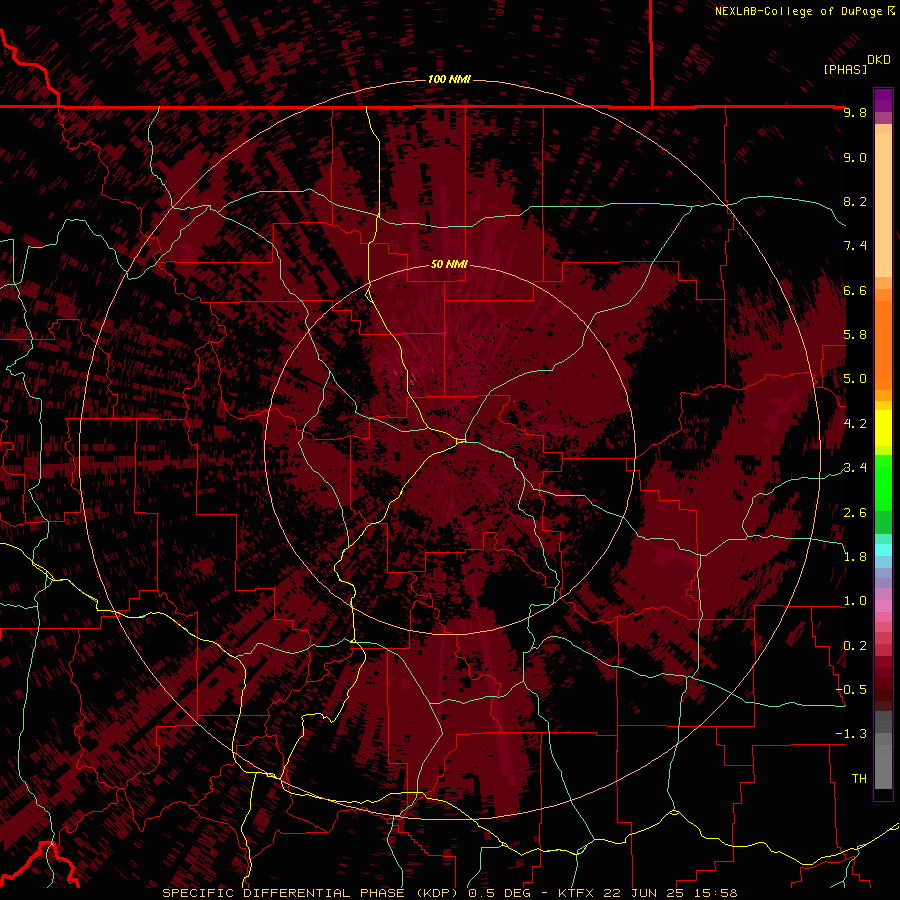The width and height of the screenshot is (900, 900).
Task: Select the 8.2 scale value
Action: (855, 201)
